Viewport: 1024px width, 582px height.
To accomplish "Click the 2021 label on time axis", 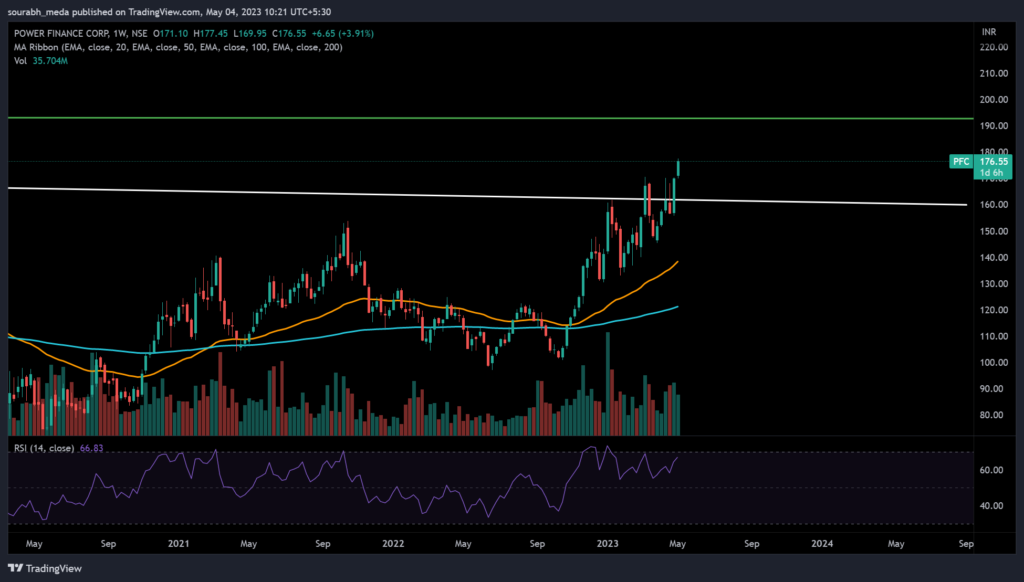I will point(178,543).
